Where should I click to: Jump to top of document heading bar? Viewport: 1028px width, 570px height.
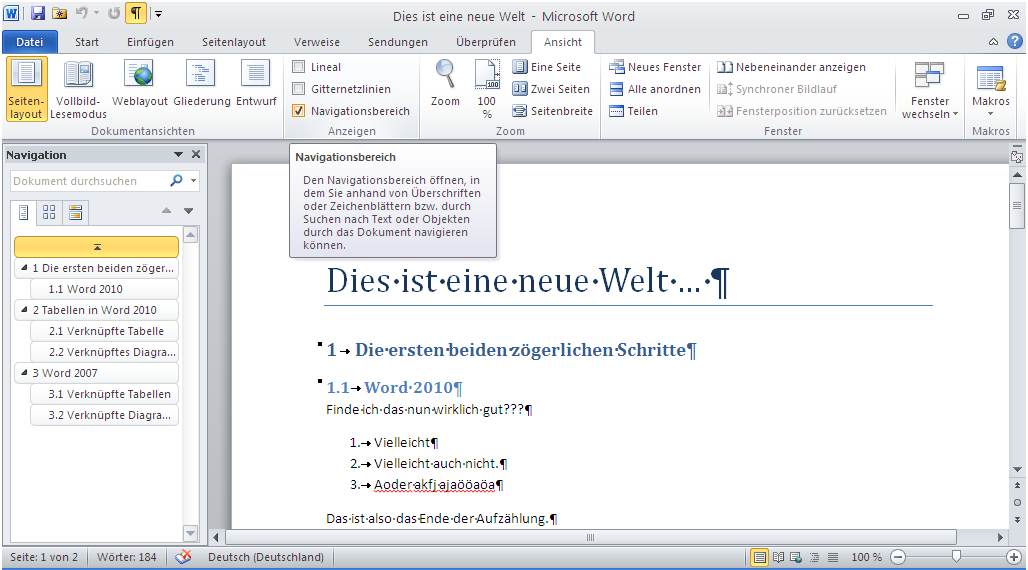point(96,247)
